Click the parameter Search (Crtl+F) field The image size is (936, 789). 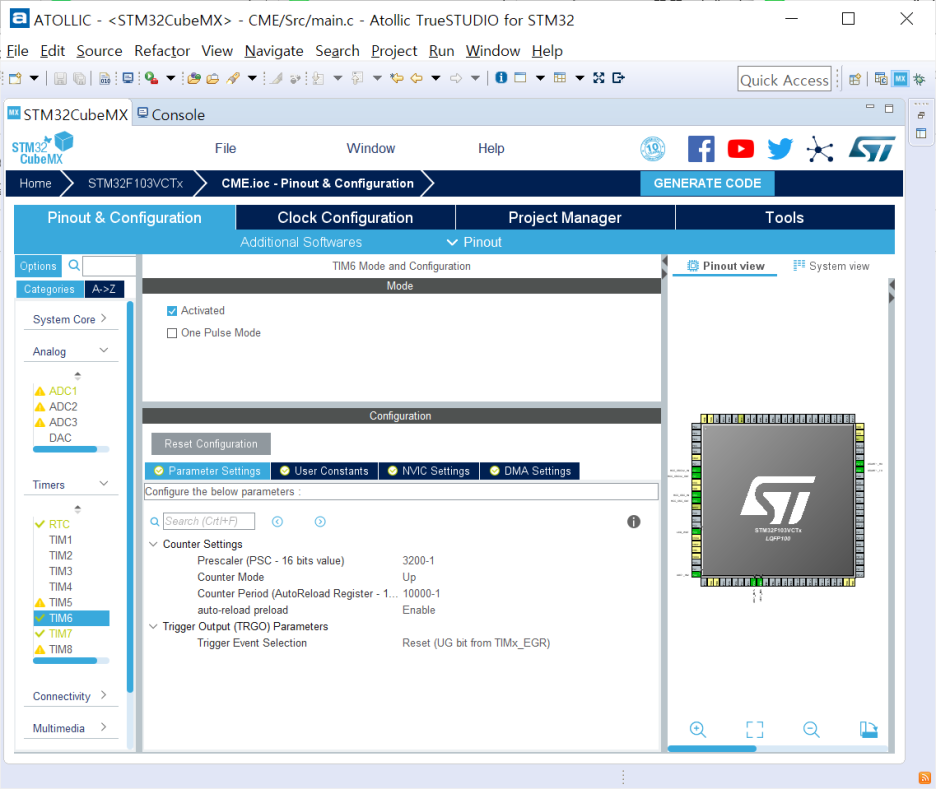click(209, 521)
